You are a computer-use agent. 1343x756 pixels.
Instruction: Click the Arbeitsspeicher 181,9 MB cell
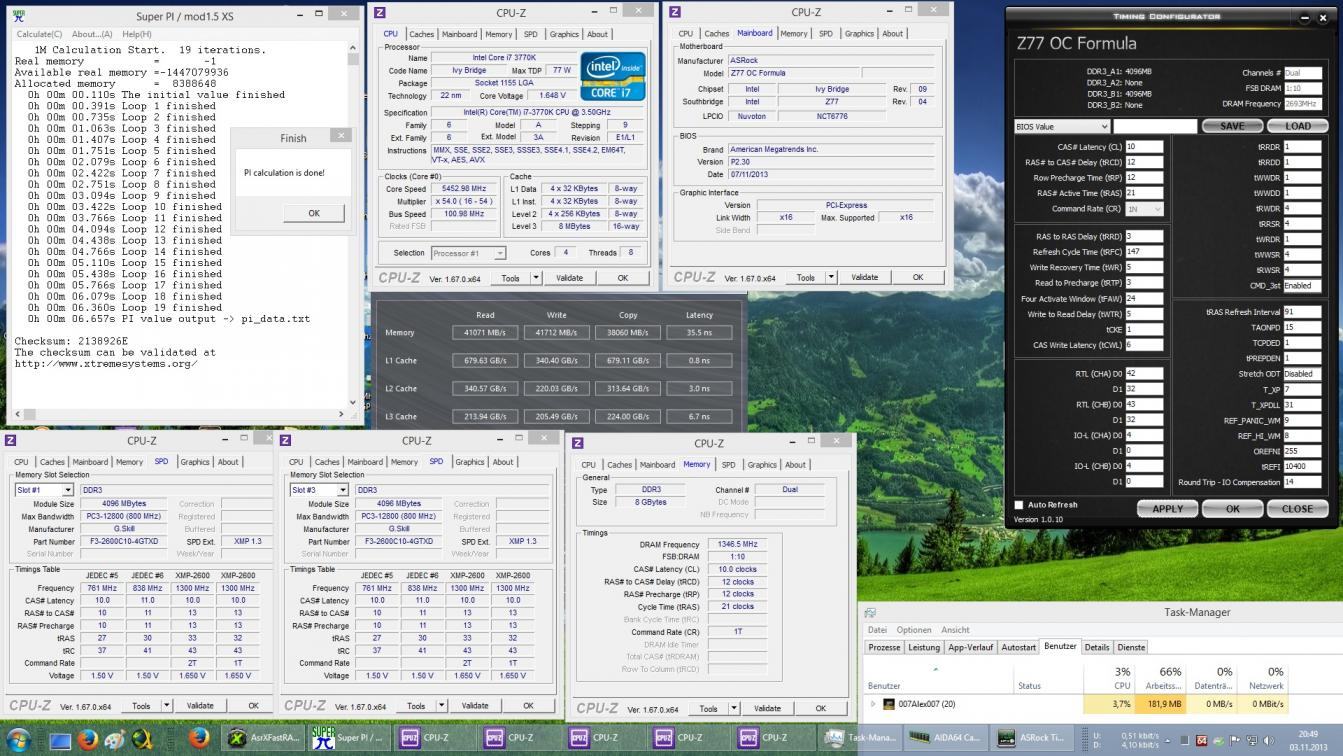point(1160,704)
